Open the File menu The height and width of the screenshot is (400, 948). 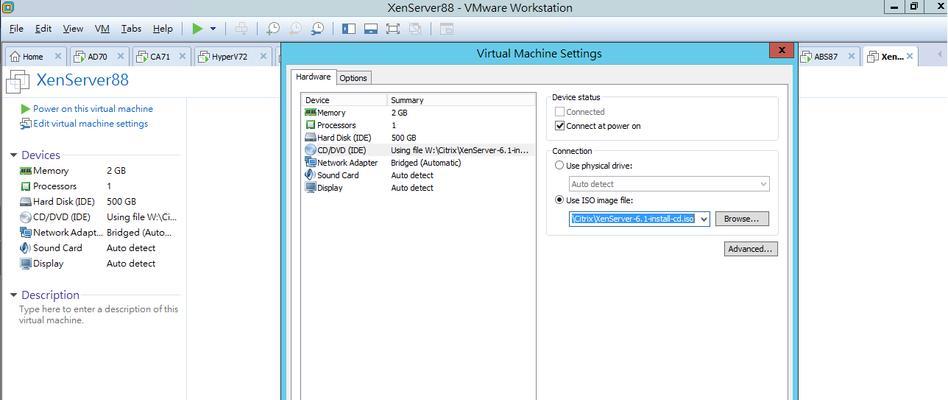(16, 28)
